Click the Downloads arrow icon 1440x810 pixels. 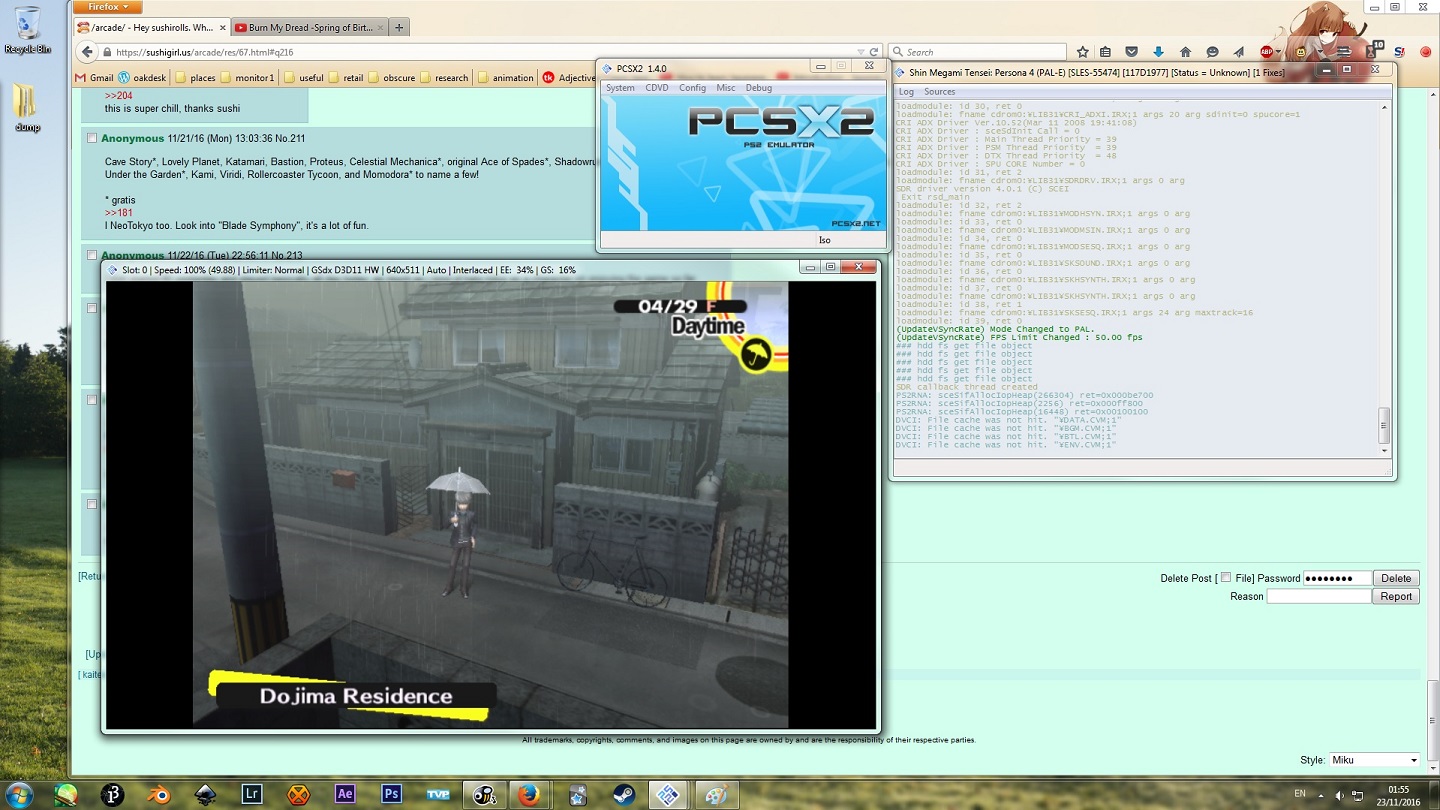pos(1158,52)
